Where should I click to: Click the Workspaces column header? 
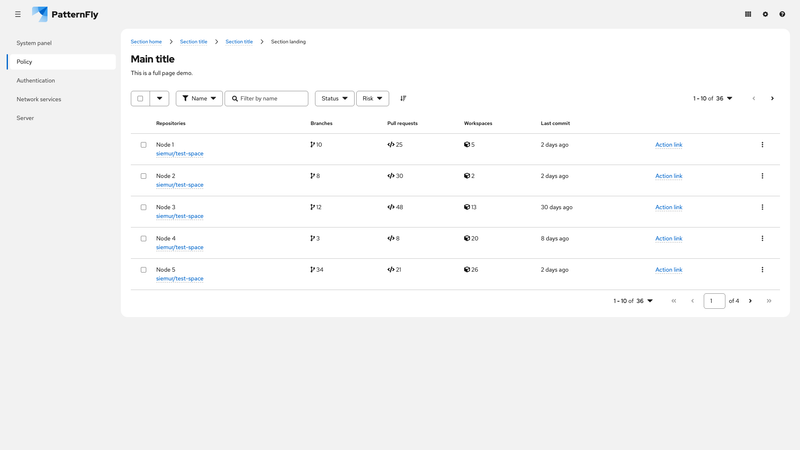pos(478,123)
